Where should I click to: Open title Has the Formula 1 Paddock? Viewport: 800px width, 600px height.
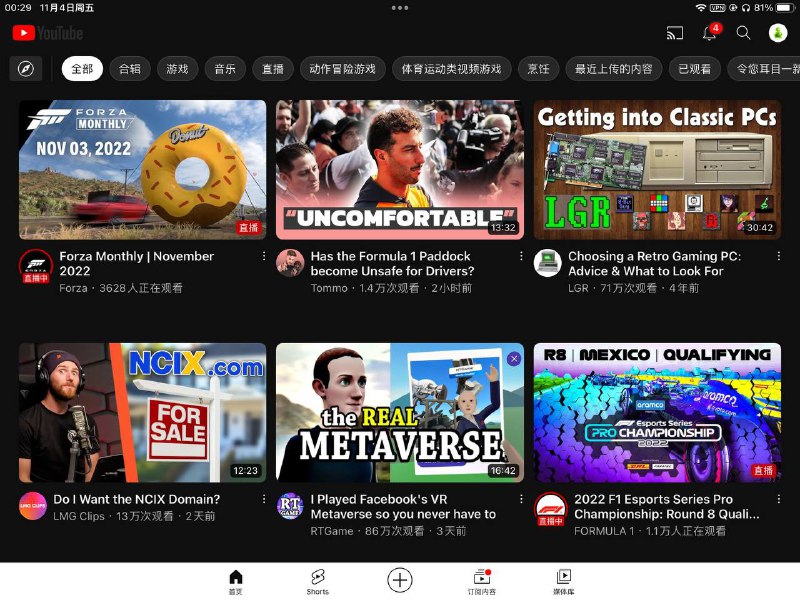[x=392, y=263]
